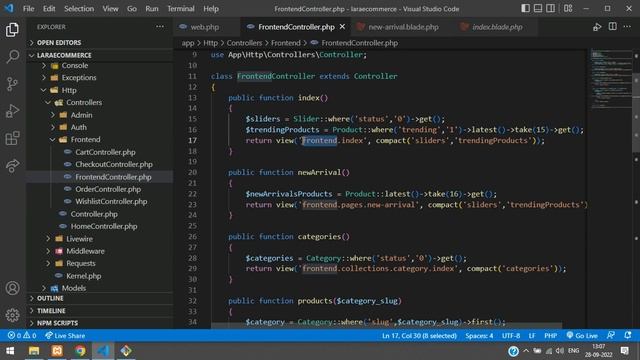Open File Explorer from Windows taskbar
This screenshot has height=360, width=640.
click(x=34, y=351)
